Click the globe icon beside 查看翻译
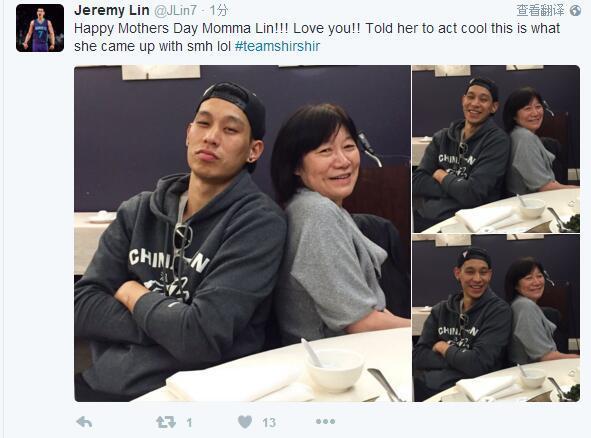Viewport: 591px width, 438px height. pyautogui.click(x=576, y=11)
